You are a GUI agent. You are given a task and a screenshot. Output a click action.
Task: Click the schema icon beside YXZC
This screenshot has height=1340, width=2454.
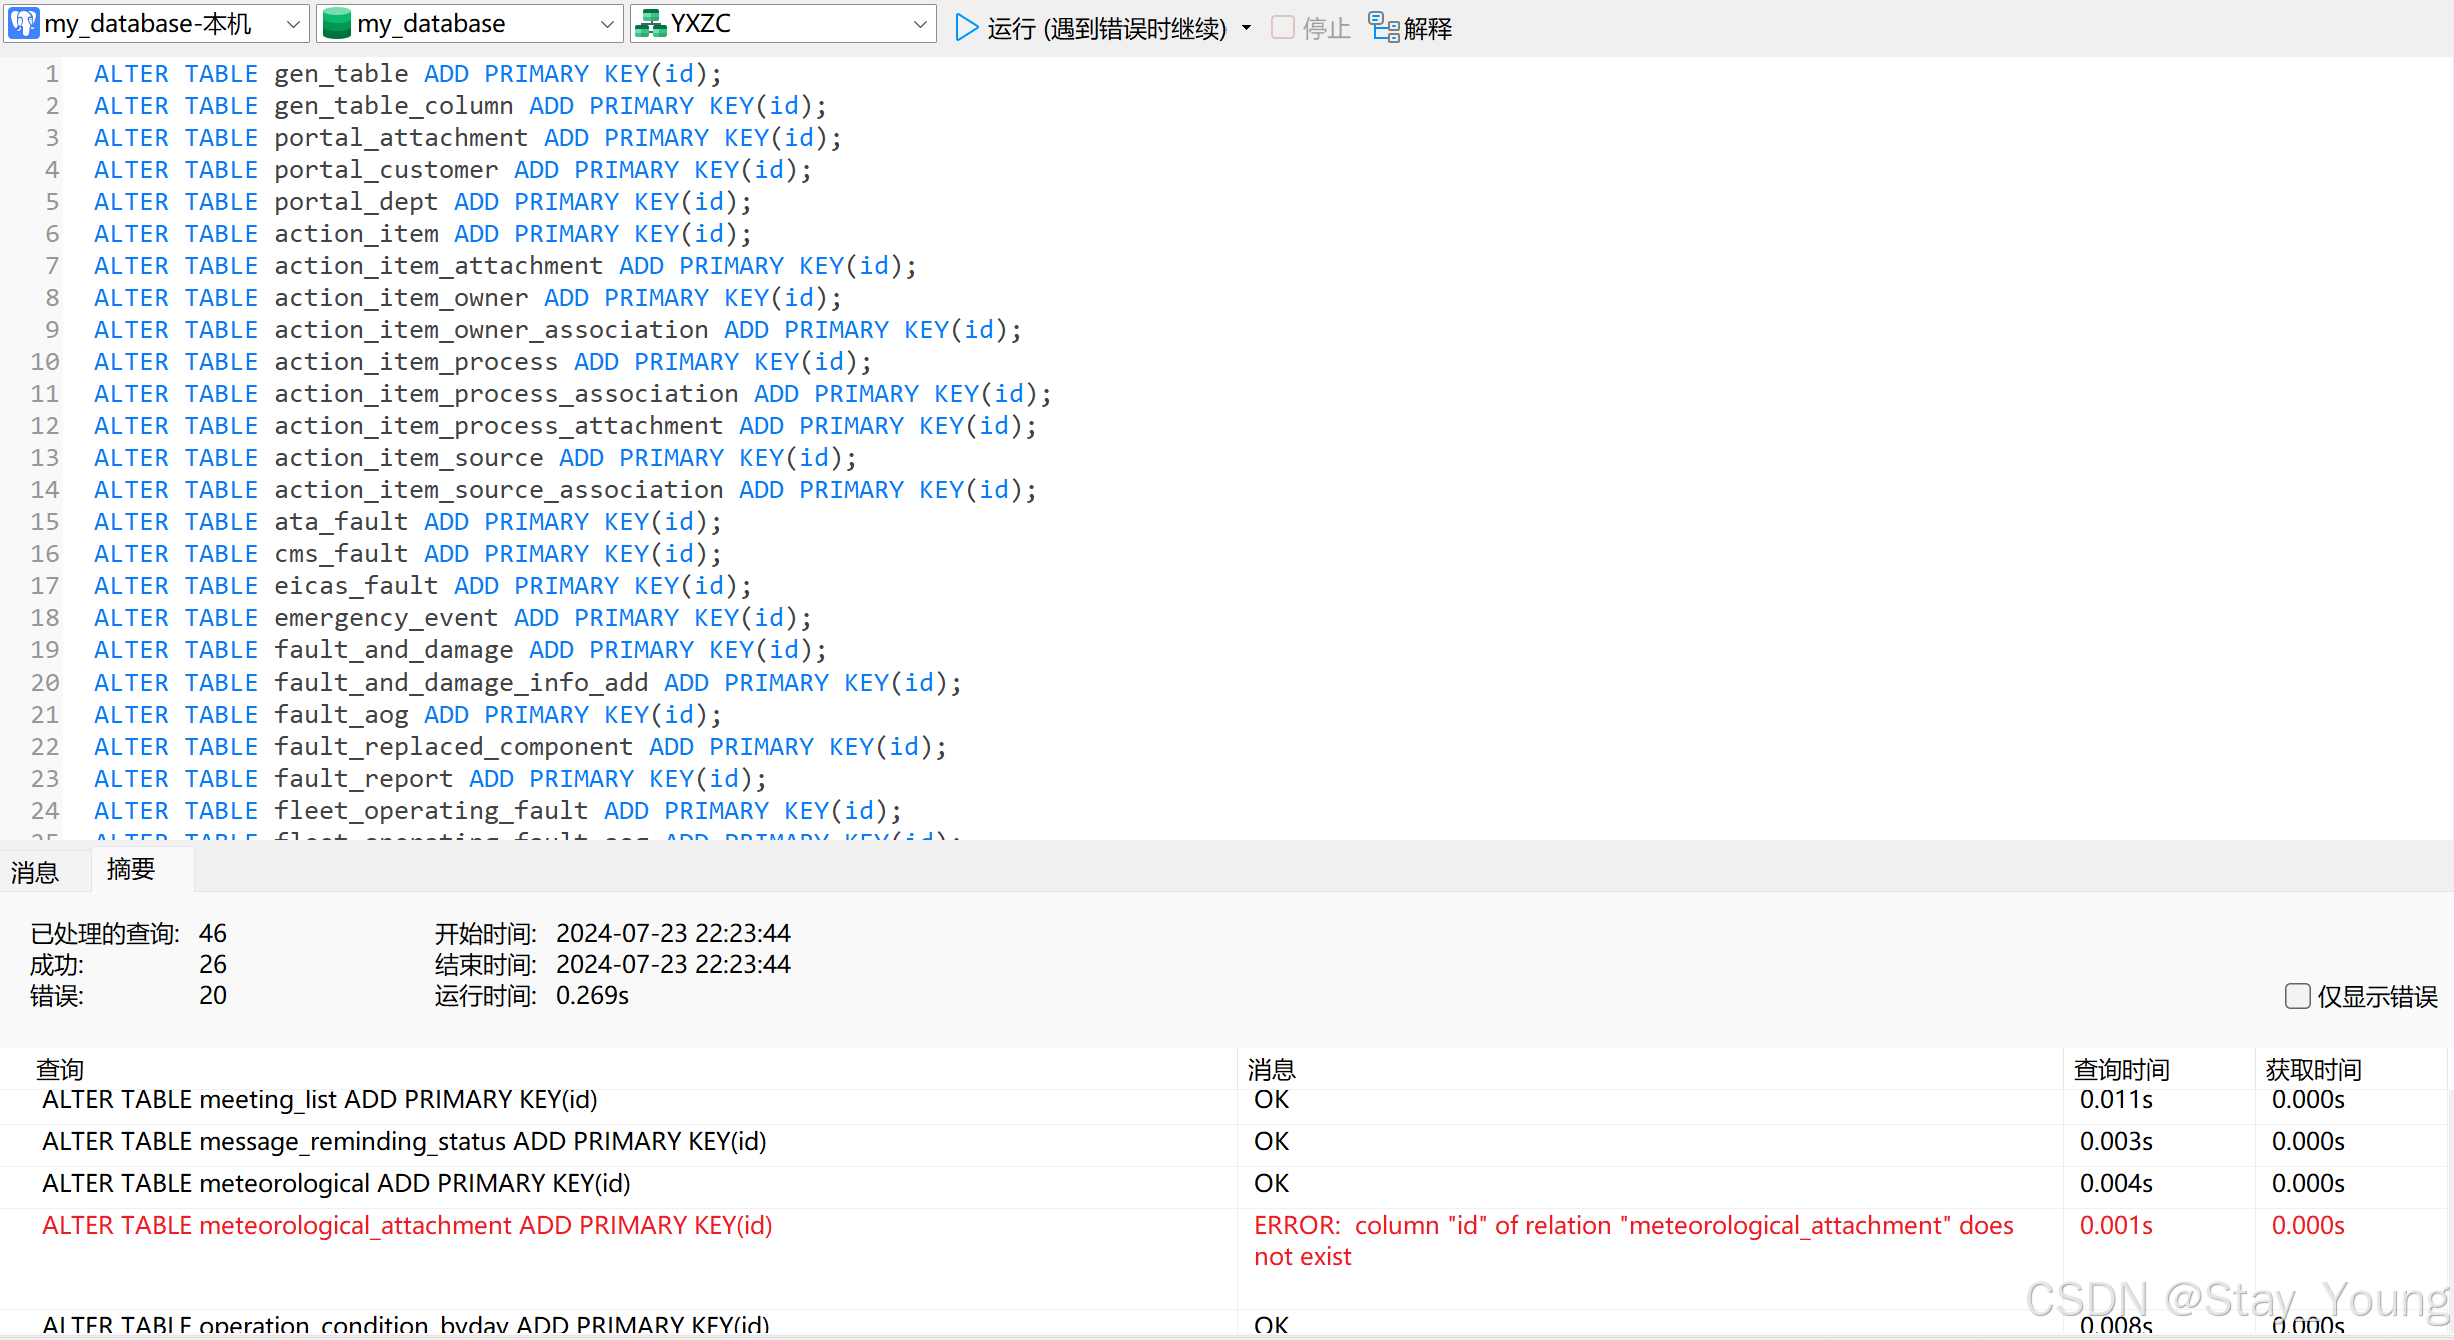tap(651, 23)
